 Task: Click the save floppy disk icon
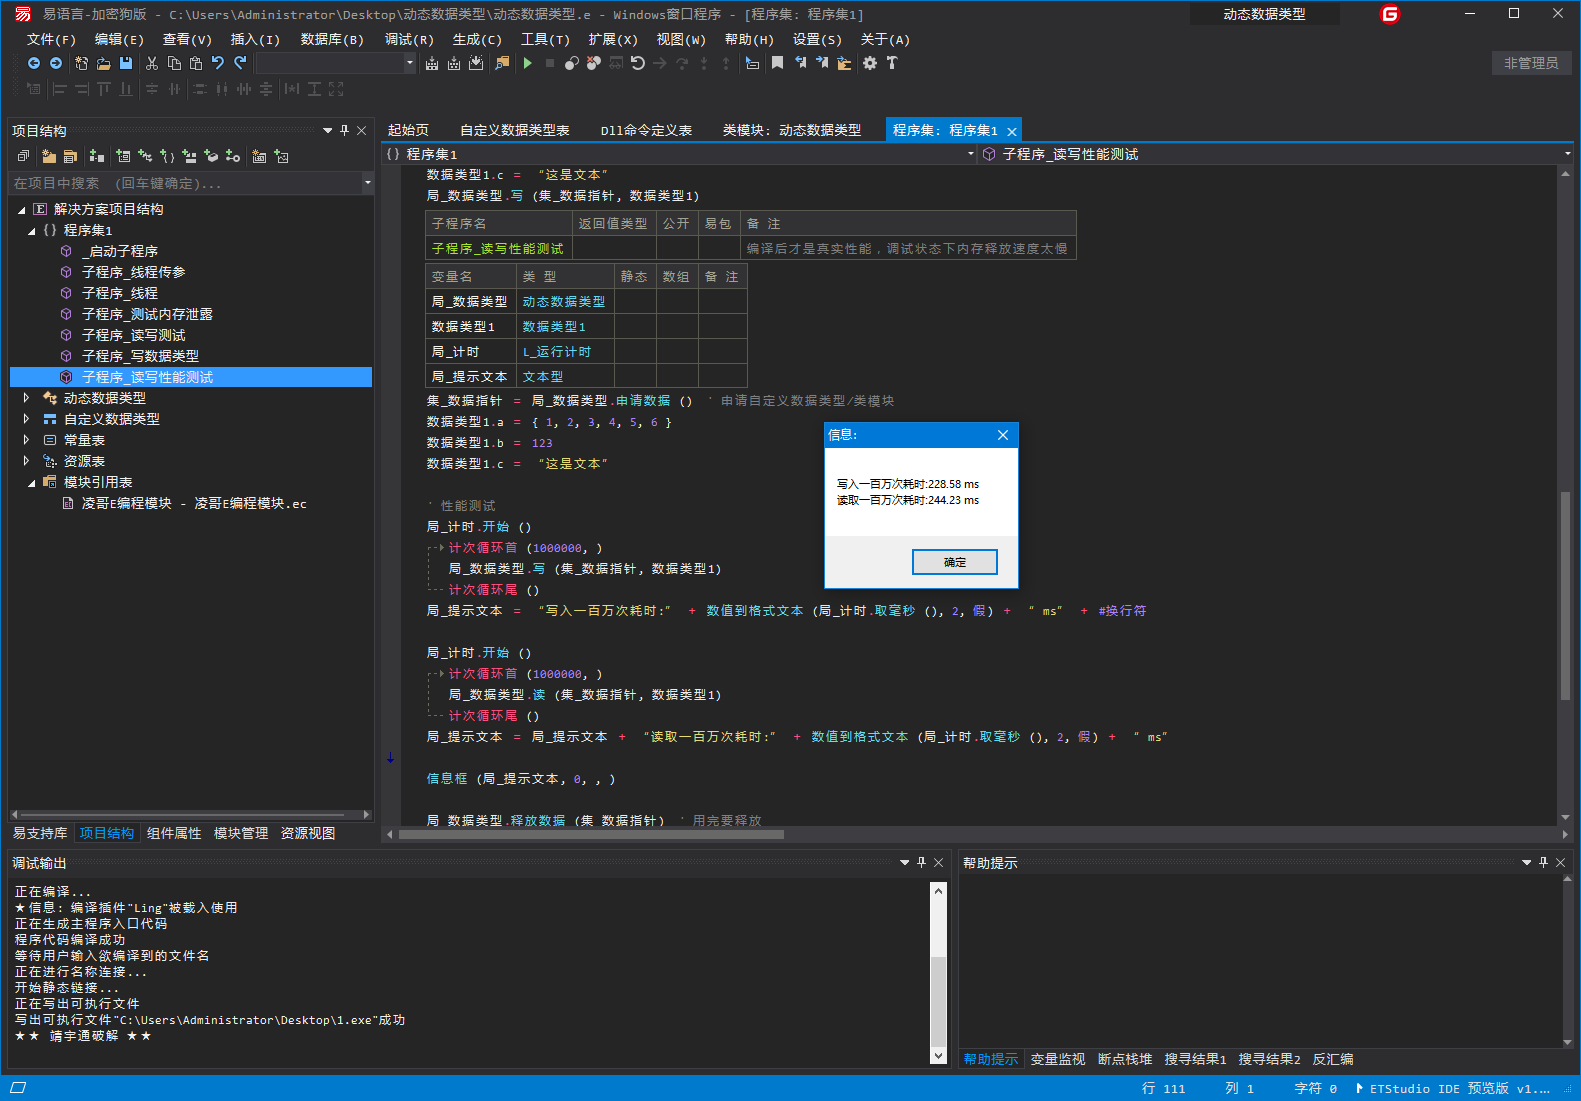coord(126,63)
